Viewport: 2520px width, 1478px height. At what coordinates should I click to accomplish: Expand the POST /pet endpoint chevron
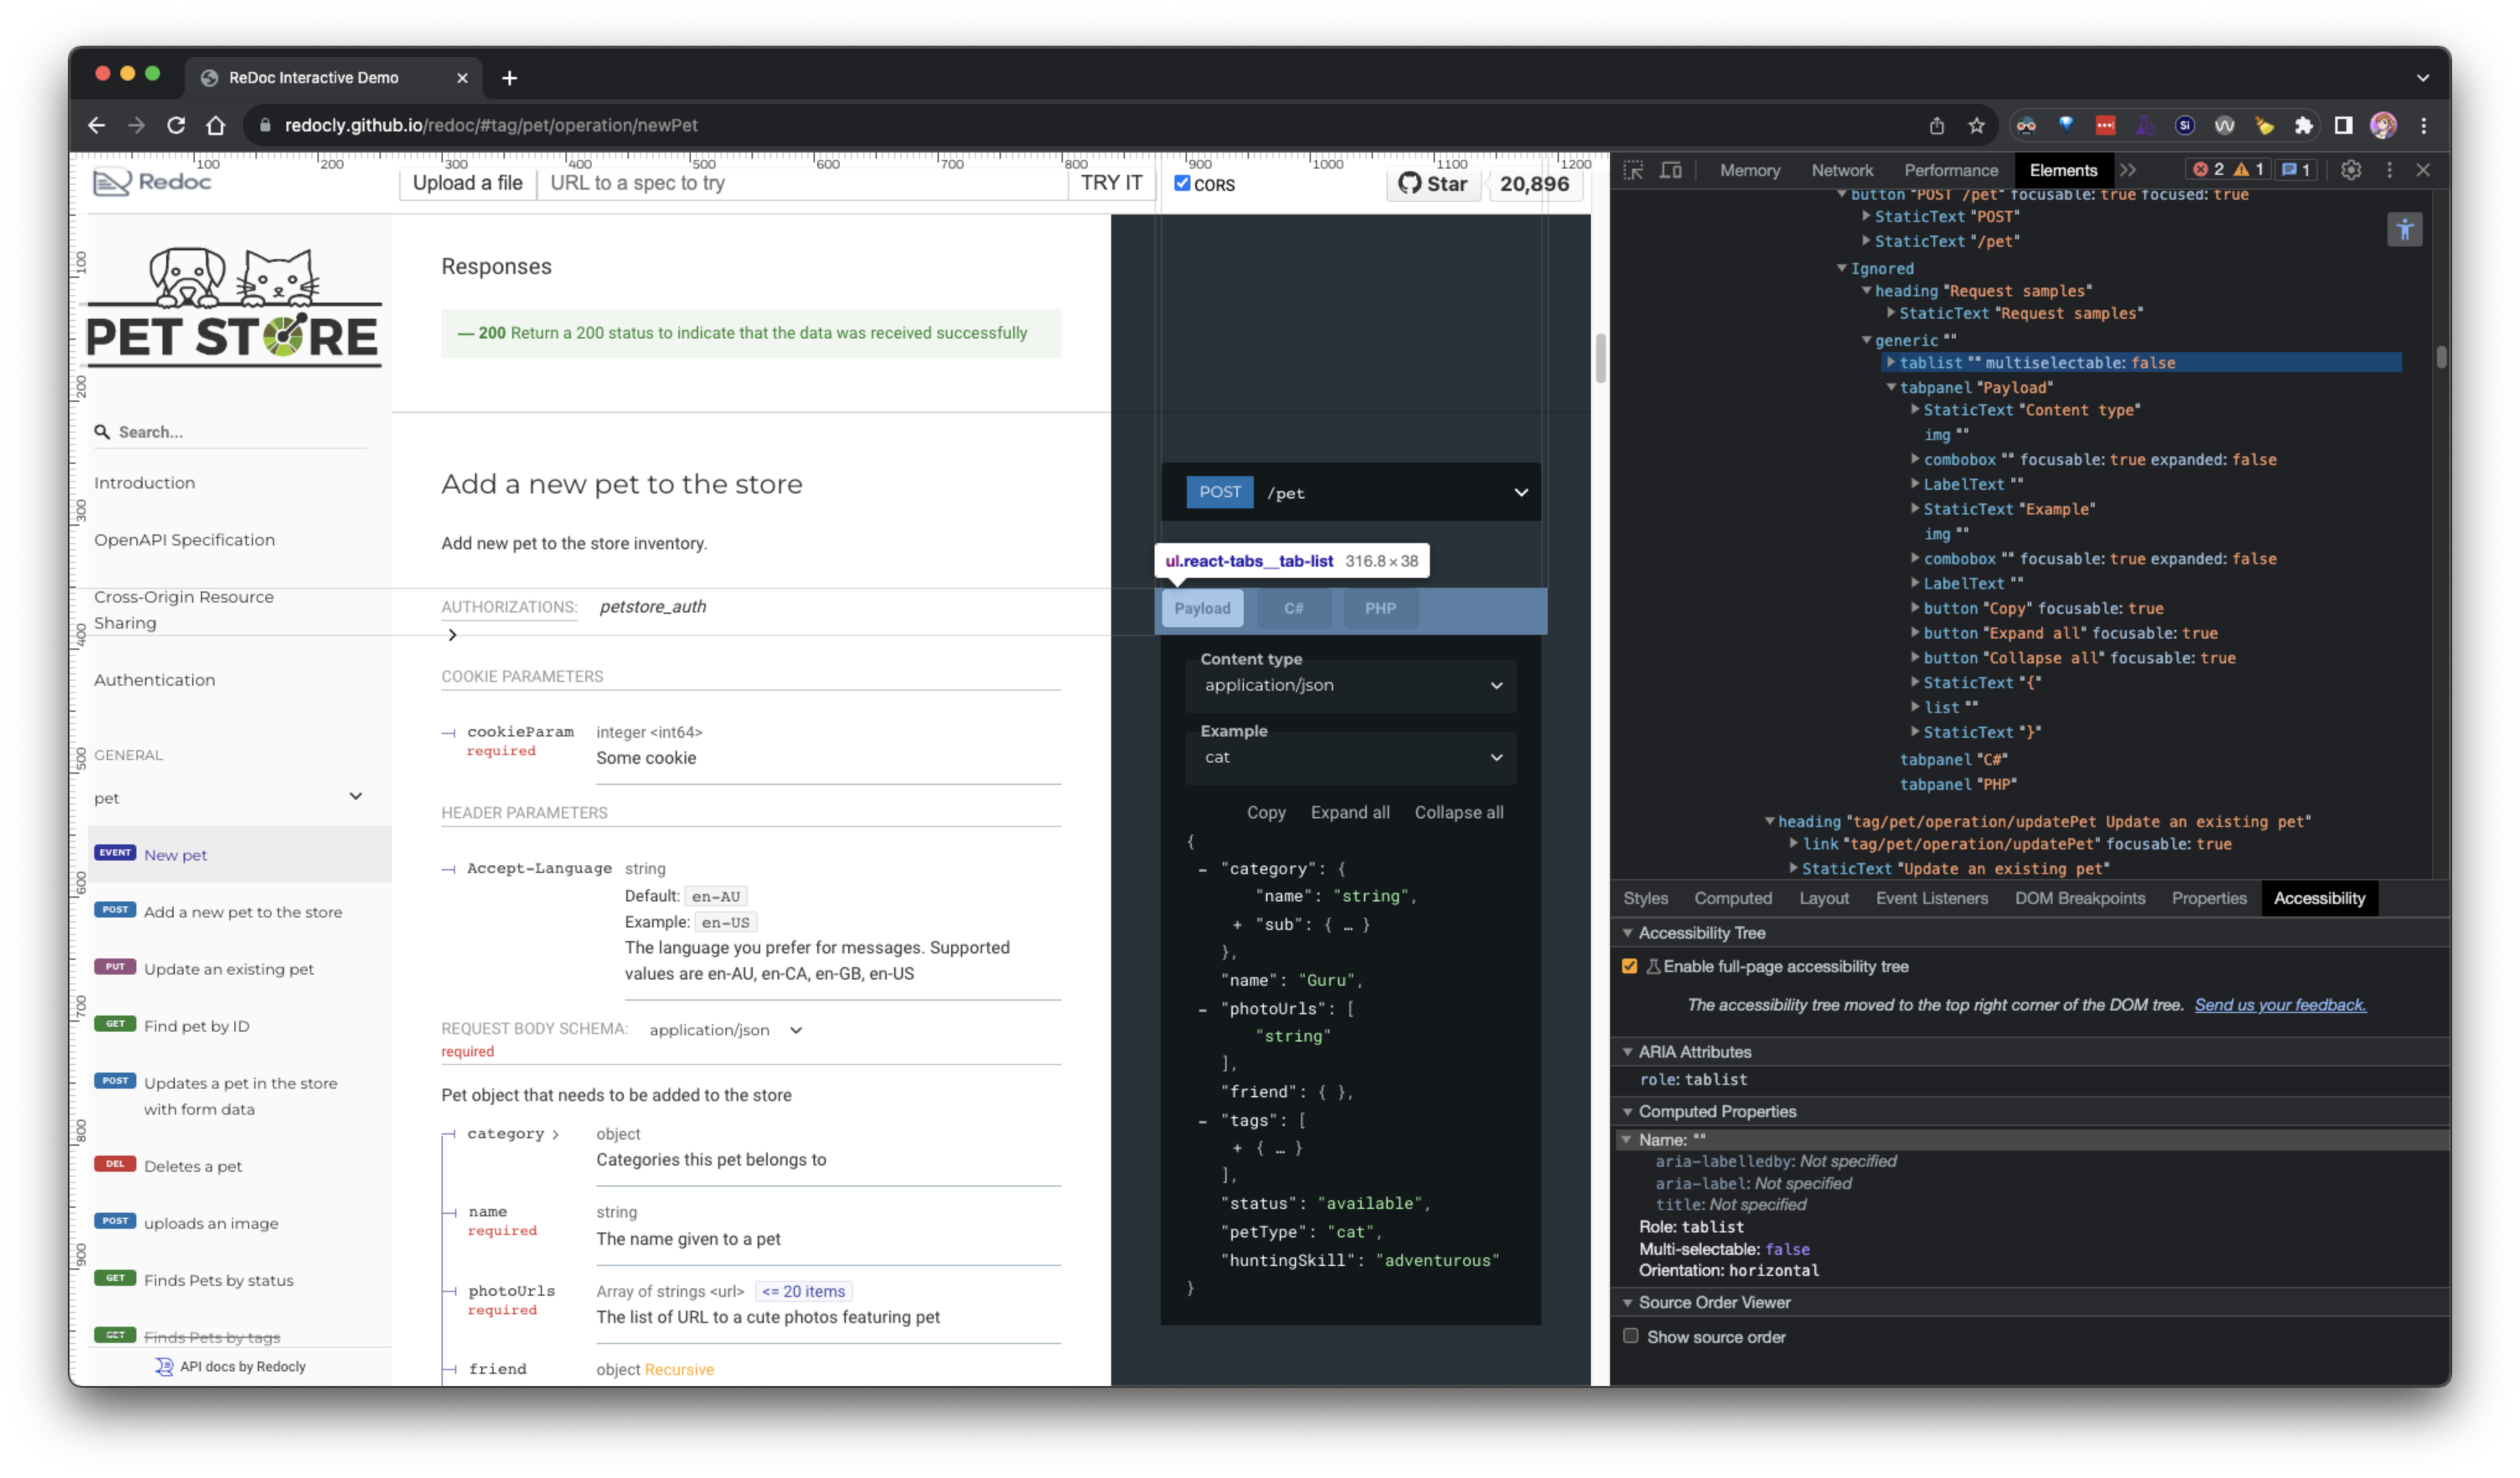(x=1521, y=492)
